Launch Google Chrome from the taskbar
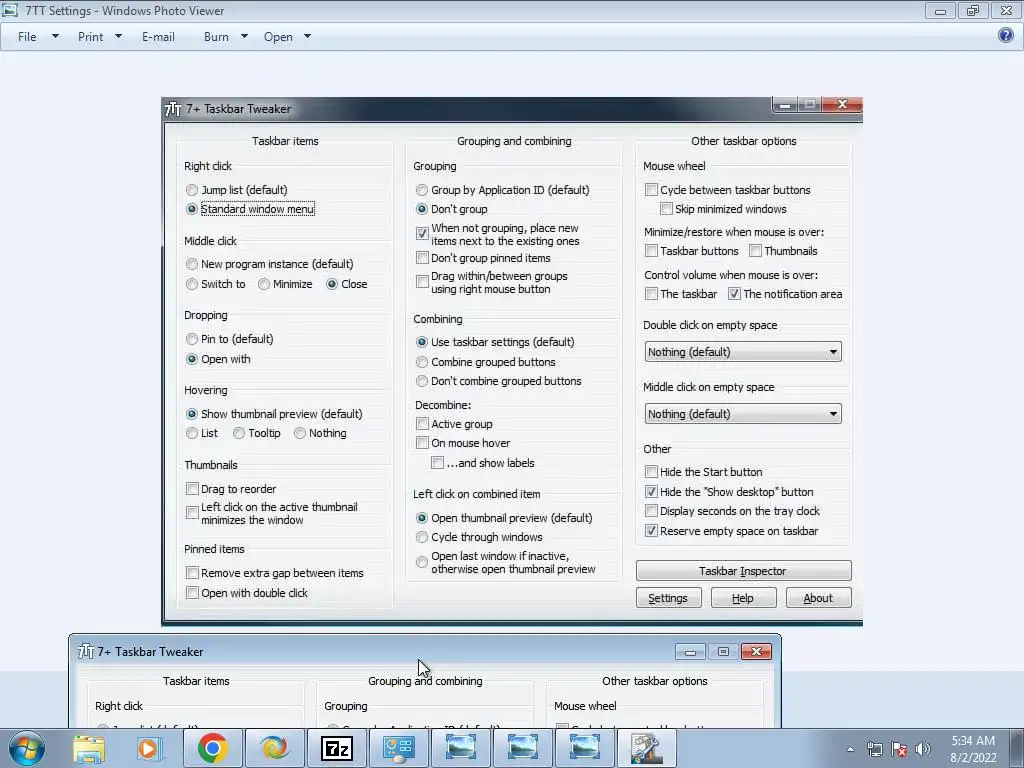The image size is (1024, 768). pos(212,748)
